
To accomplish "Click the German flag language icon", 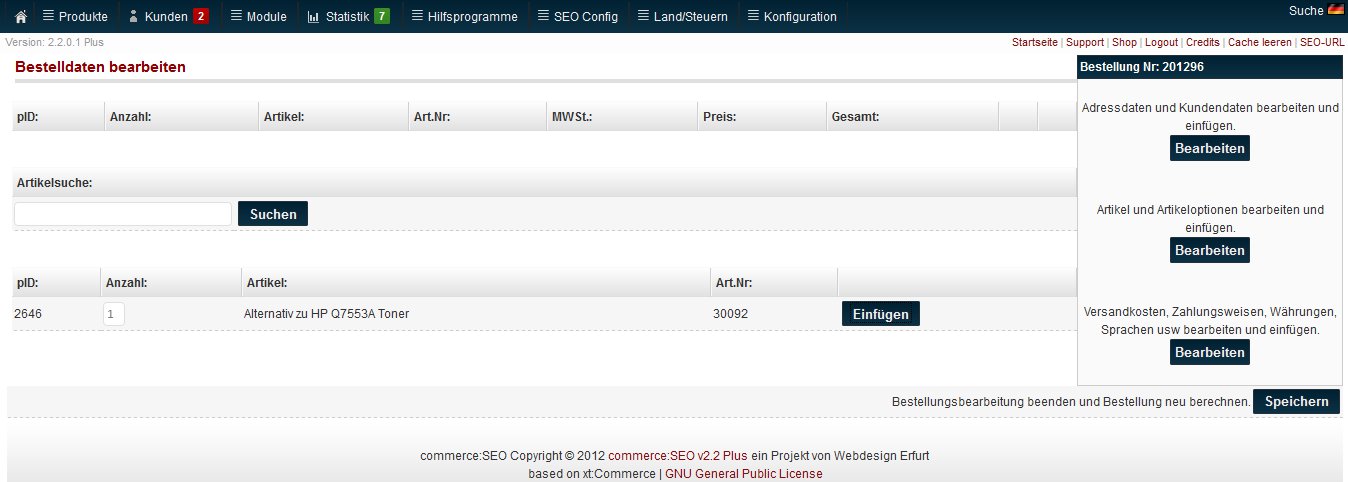I will 1336,11.
